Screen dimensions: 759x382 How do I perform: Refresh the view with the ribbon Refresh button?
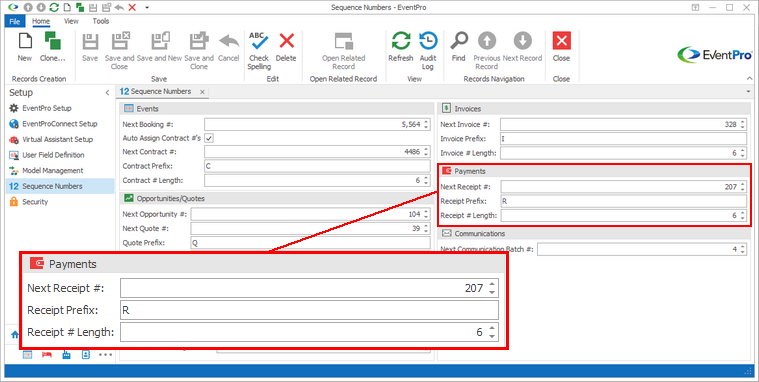[401, 47]
